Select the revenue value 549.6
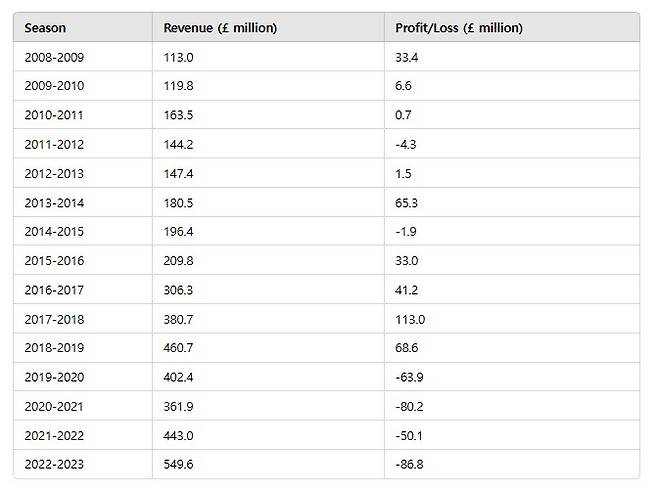The image size is (658, 491). coord(179,464)
